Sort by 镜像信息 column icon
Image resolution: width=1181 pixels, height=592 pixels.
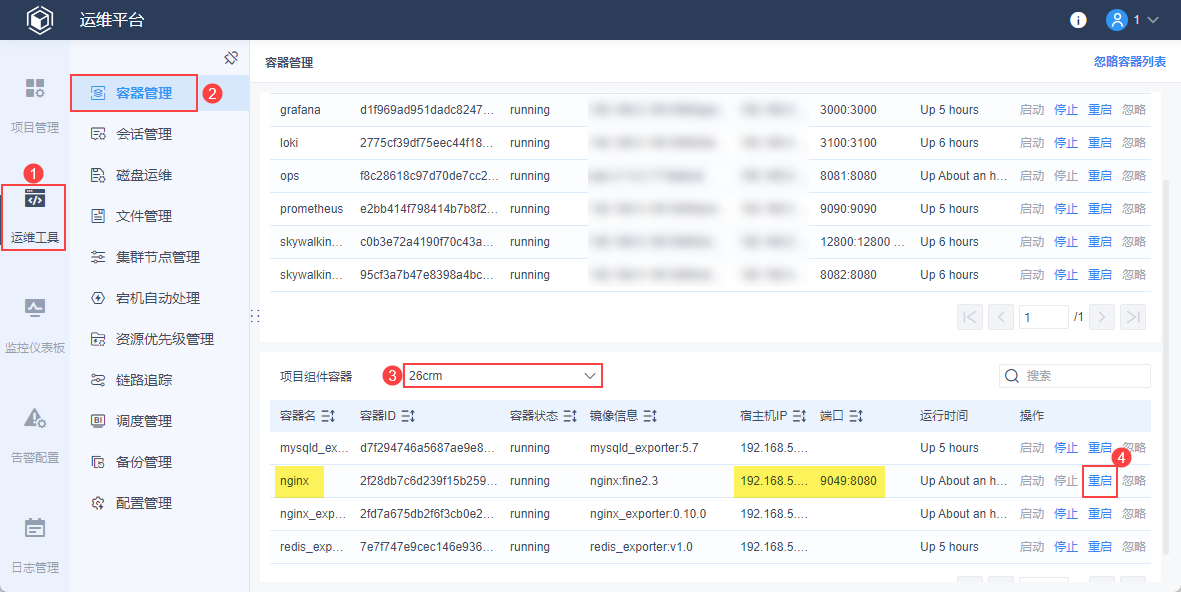pos(650,416)
